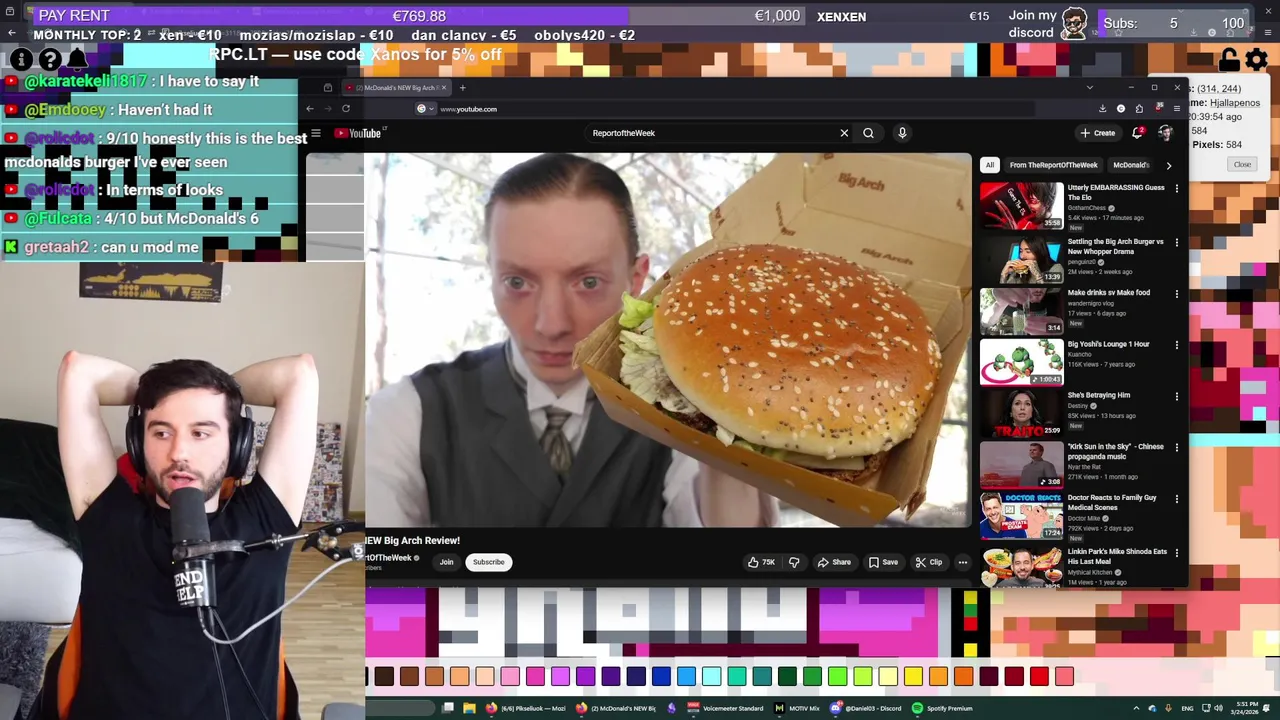Activate the voice search microphone
The image size is (1280, 720).
902,133
